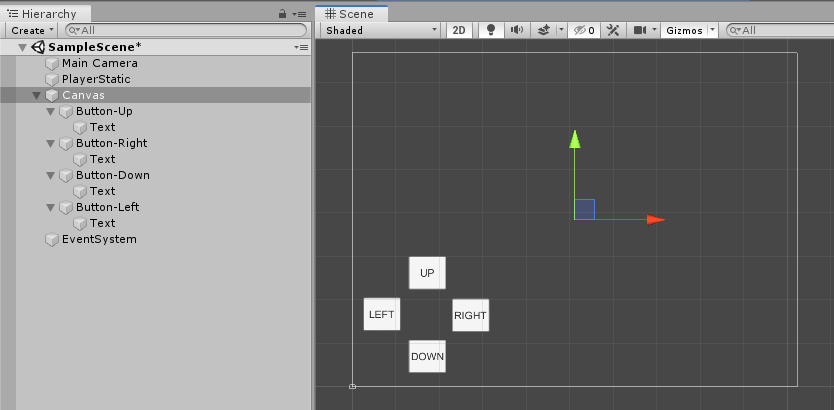Viewport: 834px width, 410px height.
Task: Open the SampleScene options menu icon
Action: pos(301,47)
